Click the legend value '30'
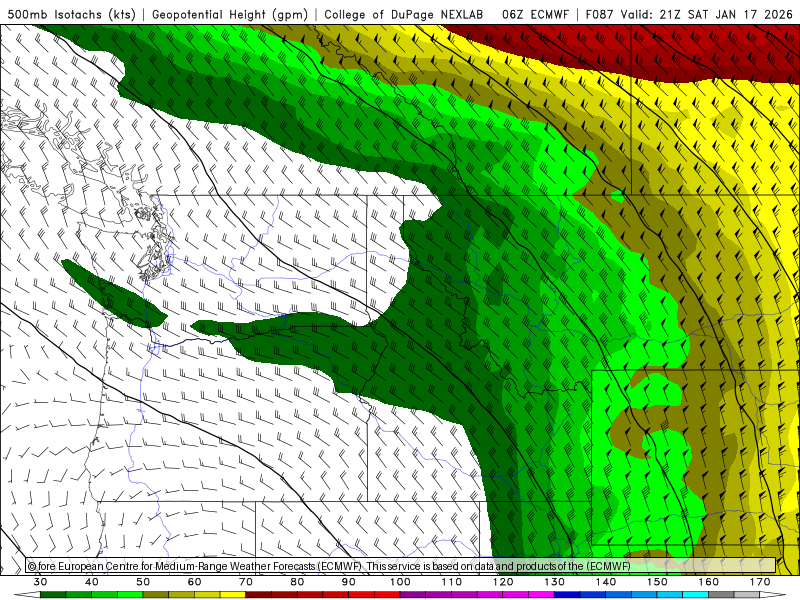The image size is (800, 600). [x=40, y=582]
